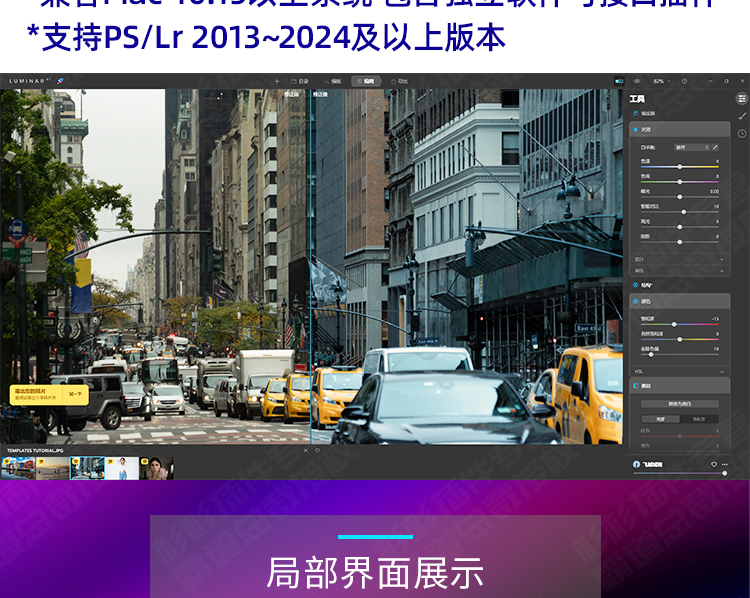The height and width of the screenshot is (598, 750).
Task: Open the 导出 Export tab
Action: [x=399, y=81]
